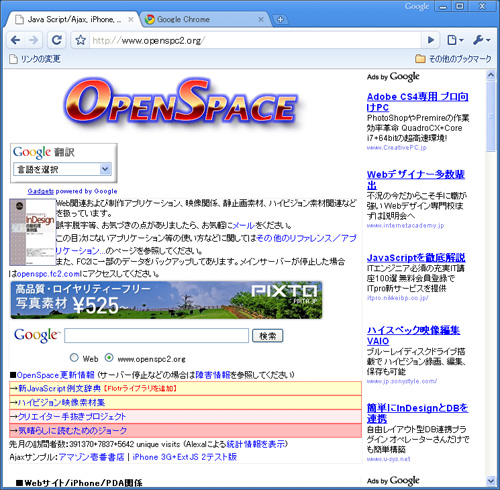Select the www.openspc2.org radio option
The image size is (500, 490).
(x=109, y=358)
